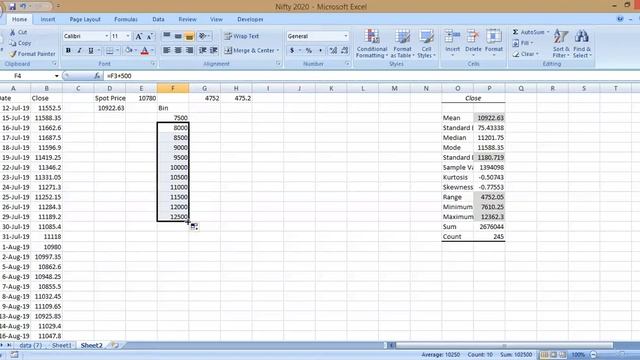Open the Calibri font name dropdown
The width and height of the screenshot is (640, 360).
click(107, 36)
